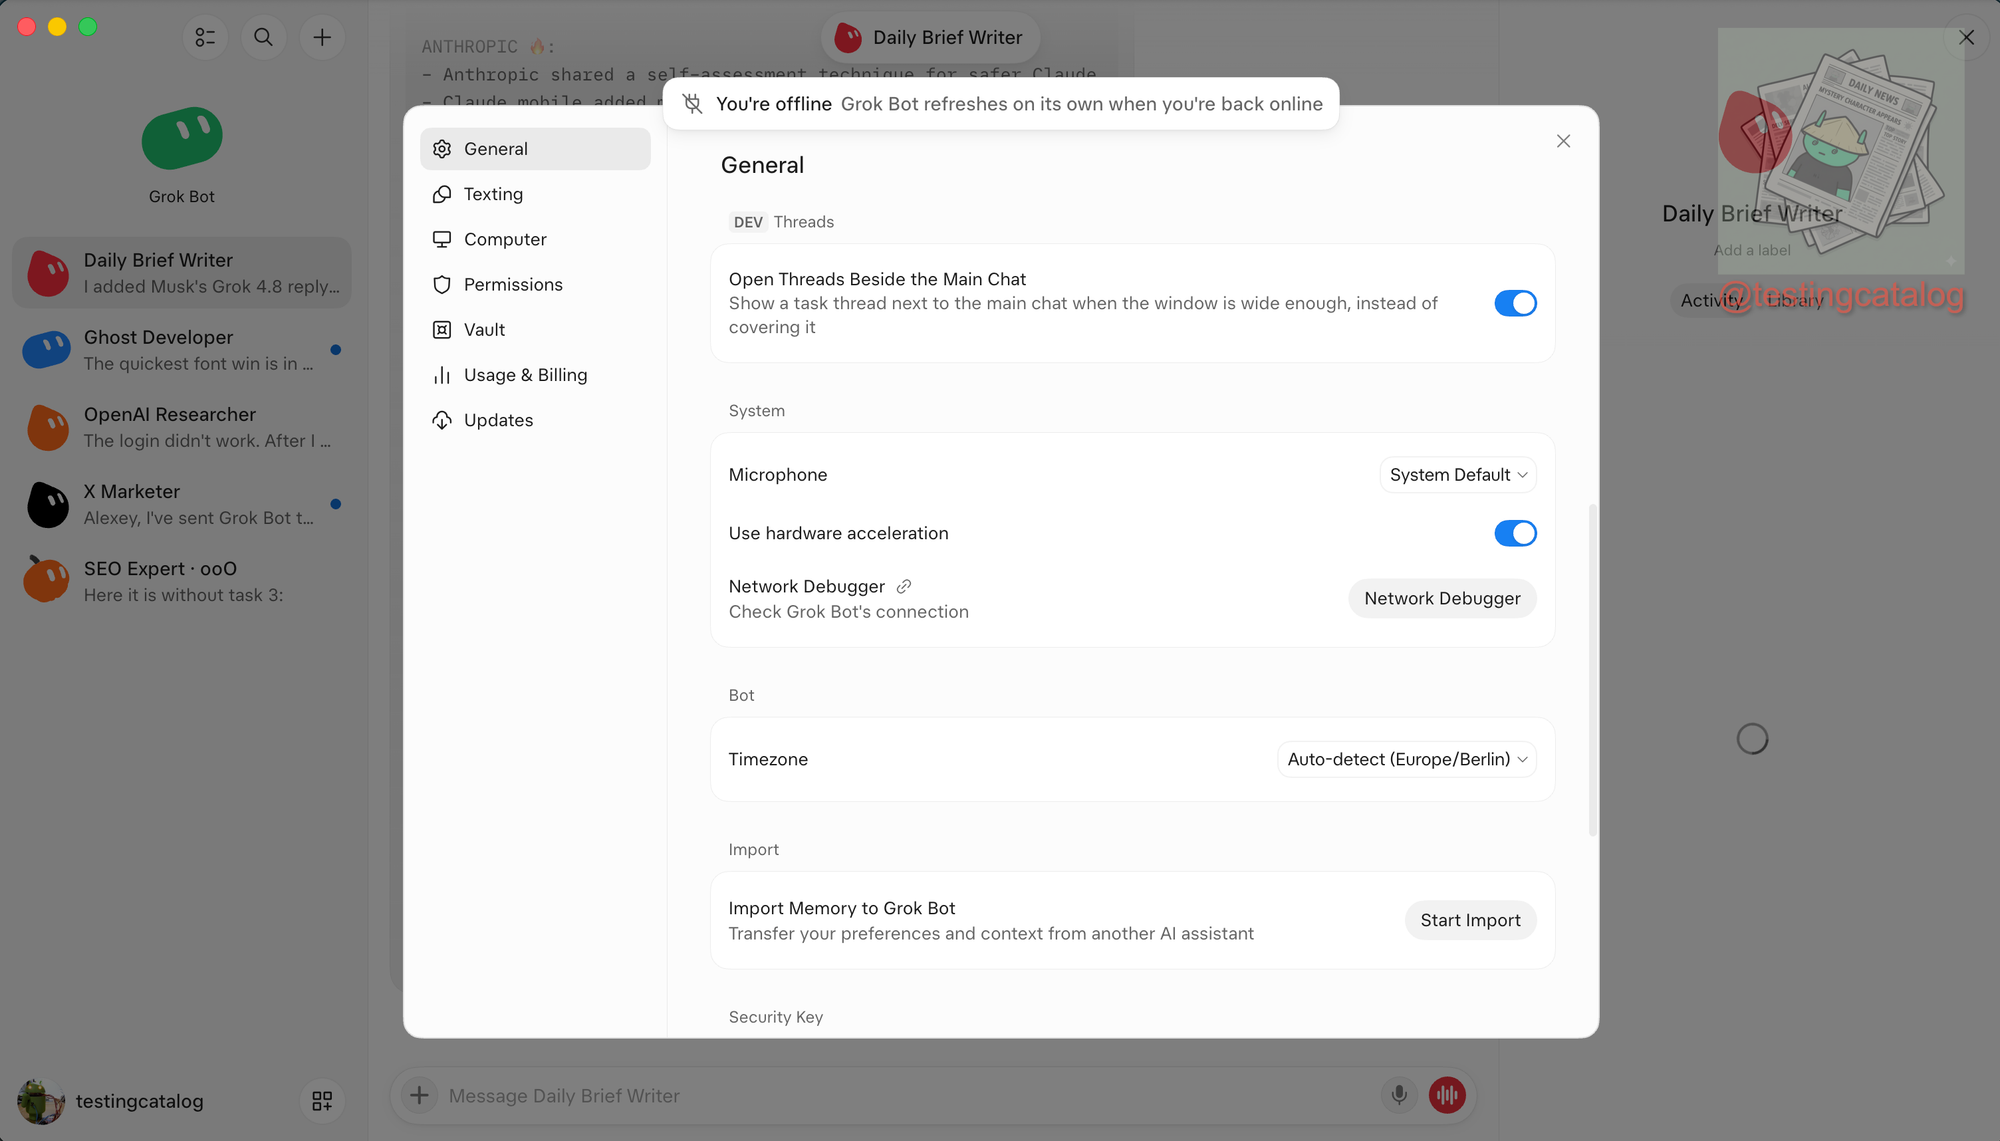Screen dimensions: 2000x1141
Task: Click the plus icon to start new chat
Action: click(322, 37)
